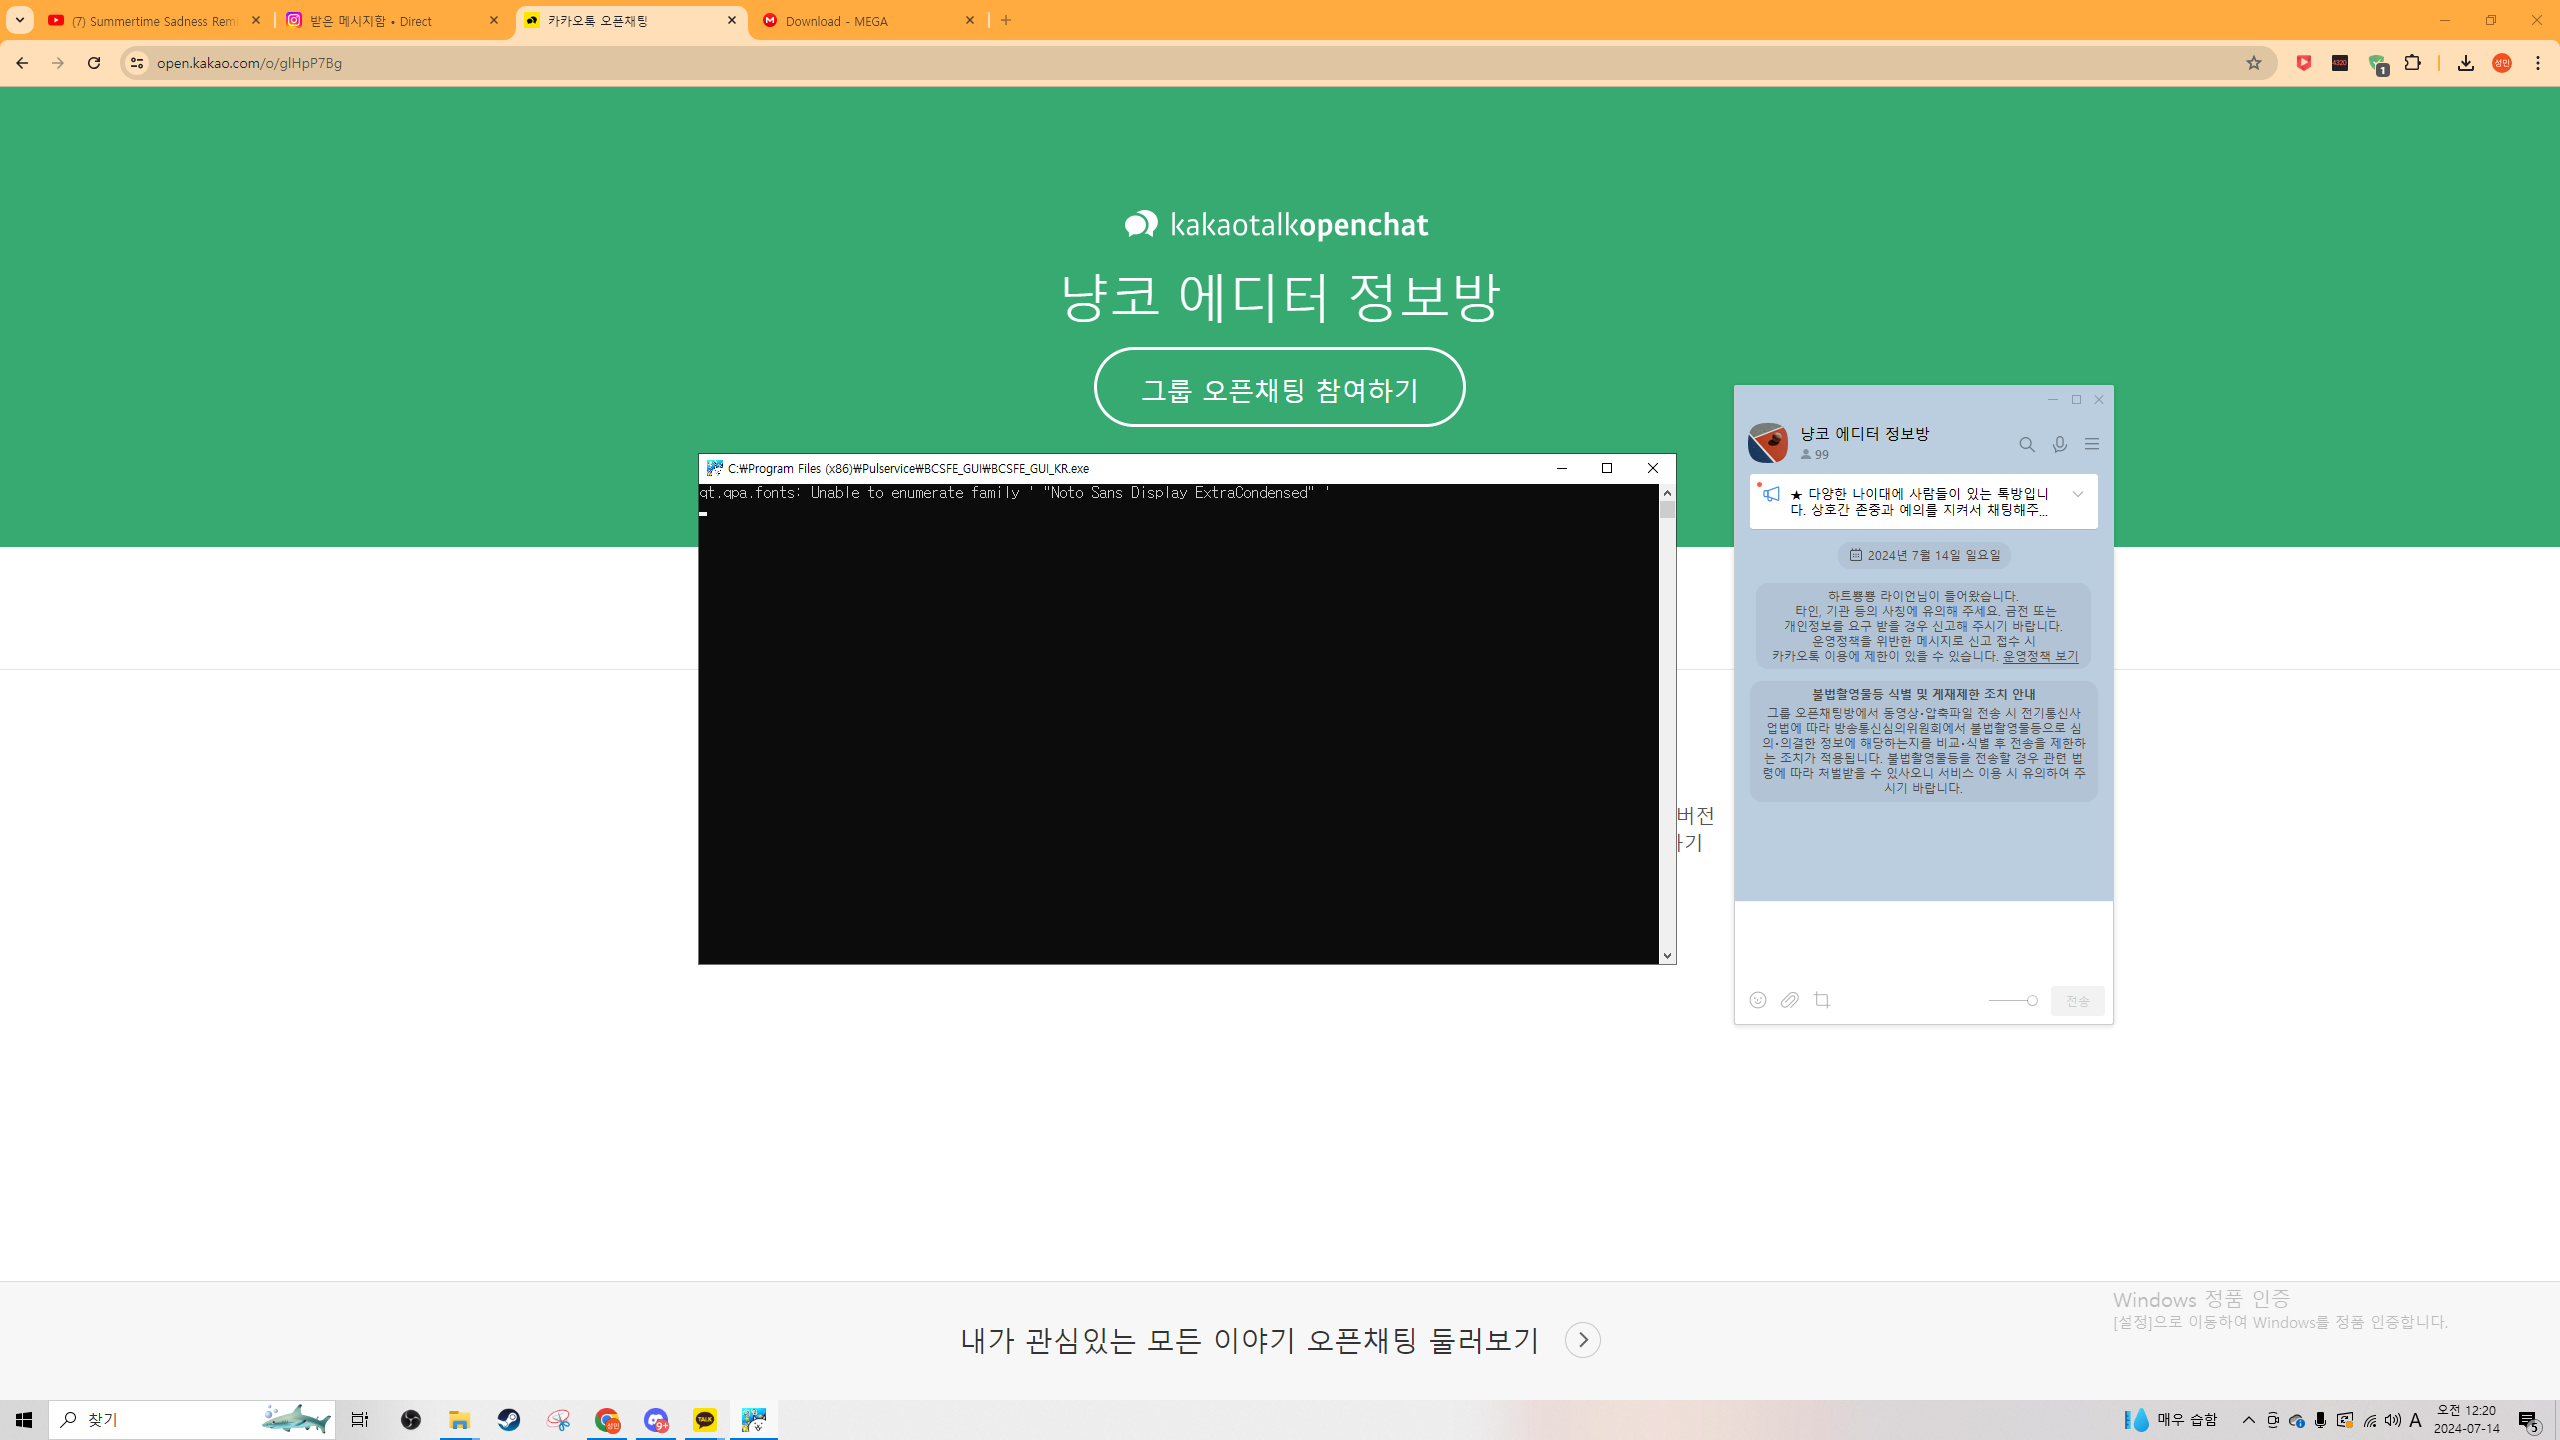Select the 카카오톡 오픈채팅 tab

click(631, 20)
